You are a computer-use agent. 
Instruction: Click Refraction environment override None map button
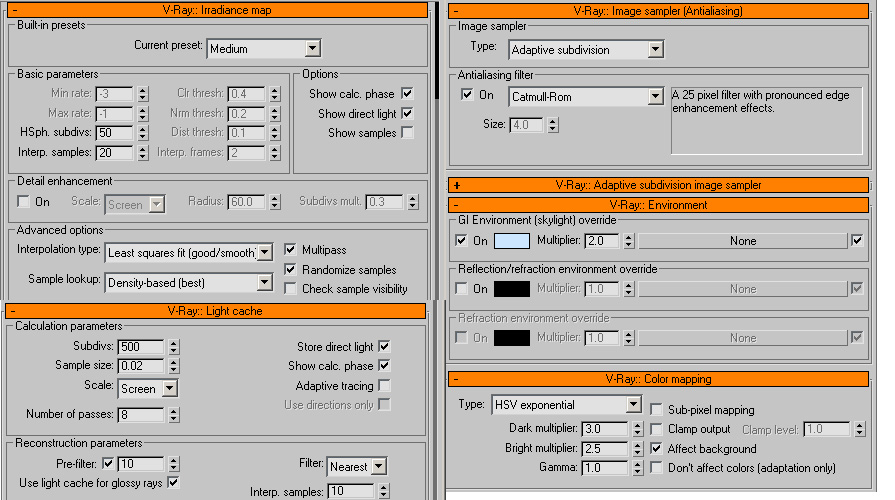pos(743,338)
